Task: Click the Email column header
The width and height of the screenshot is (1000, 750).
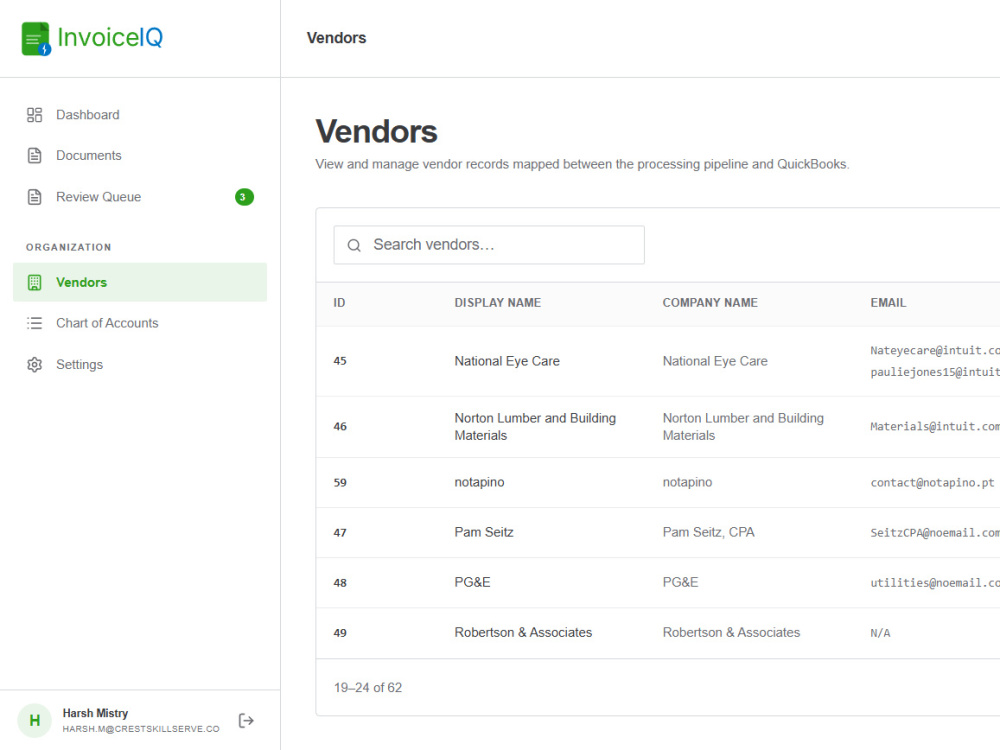Action: (x=888, y=303)
